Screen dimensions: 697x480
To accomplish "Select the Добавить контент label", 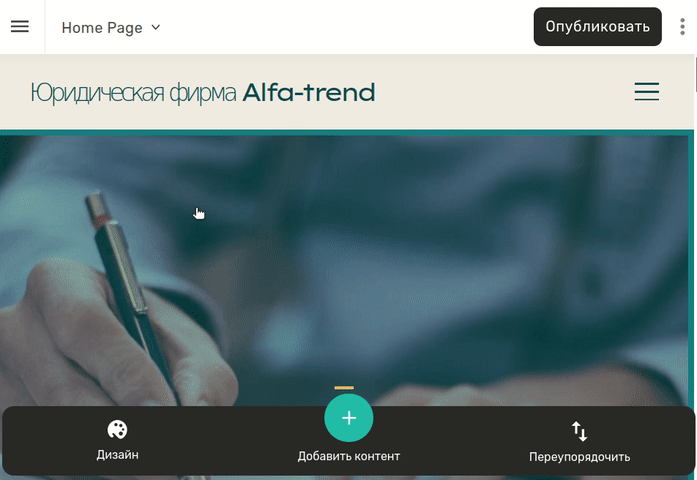I will 349,456.
